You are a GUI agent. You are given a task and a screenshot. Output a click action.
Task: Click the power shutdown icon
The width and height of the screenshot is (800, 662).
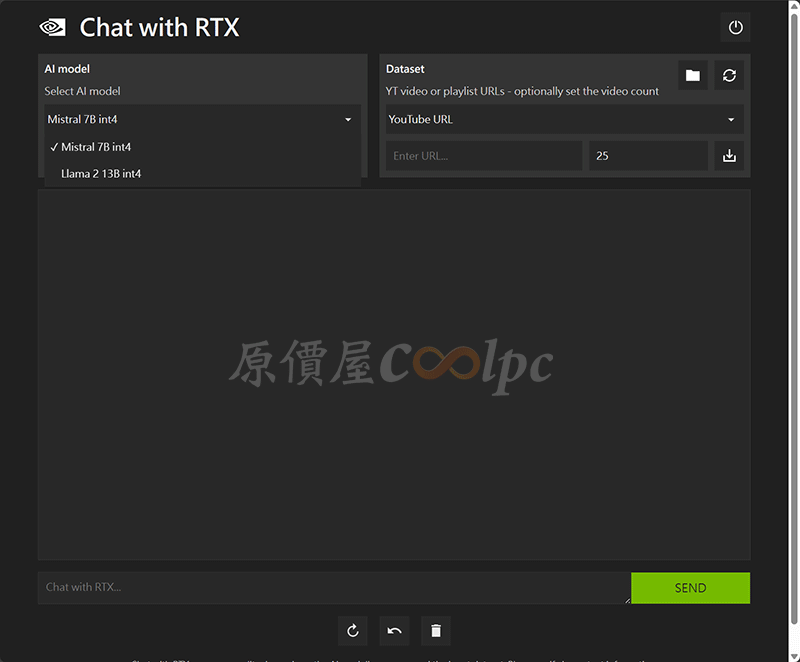[735, 28]
